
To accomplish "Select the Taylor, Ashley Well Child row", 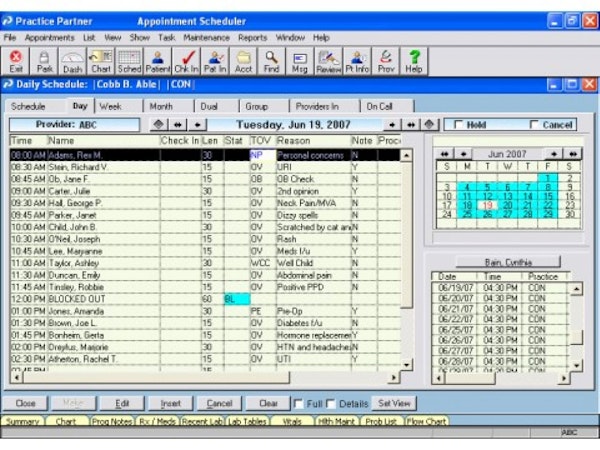I will (x=205, y=263).
